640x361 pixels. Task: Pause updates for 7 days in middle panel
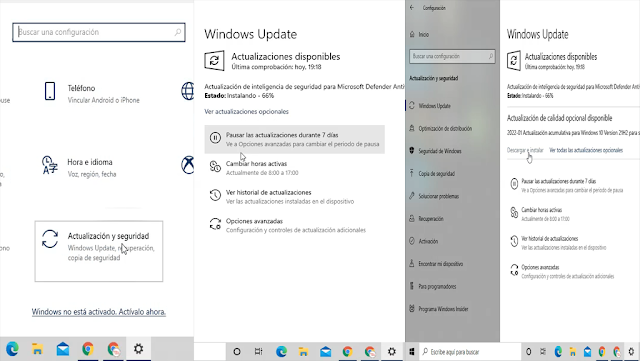[294, 139]
